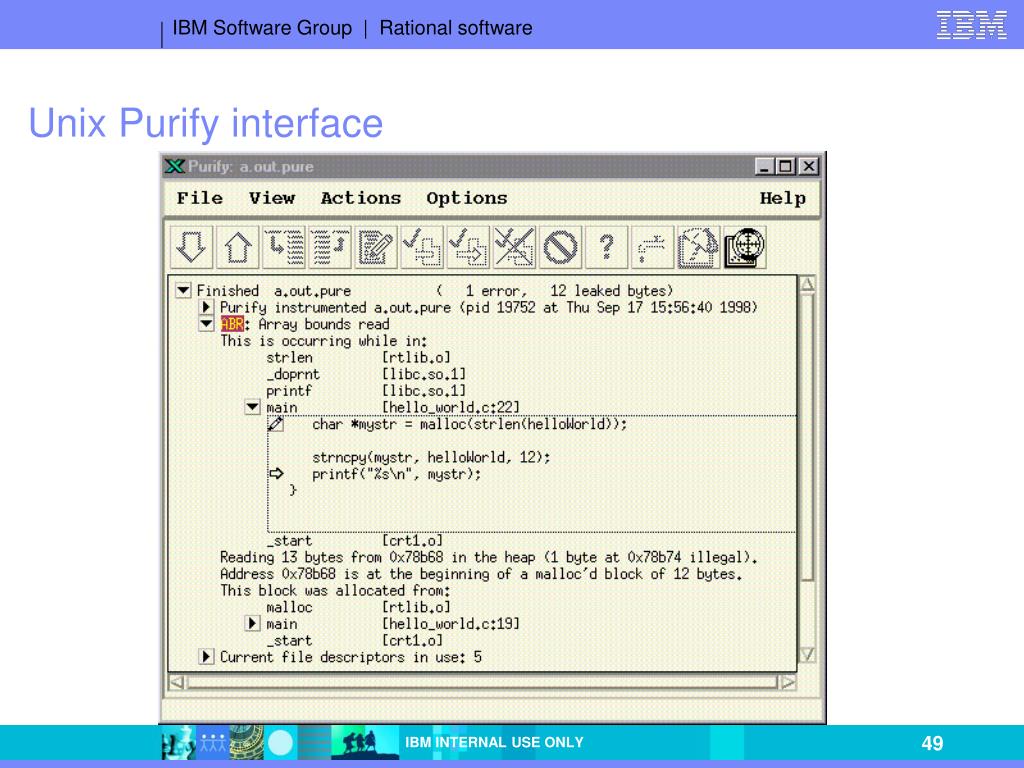Click the torn page toolbar icon
Screen dimensions: 1024x768
(698, 247)
